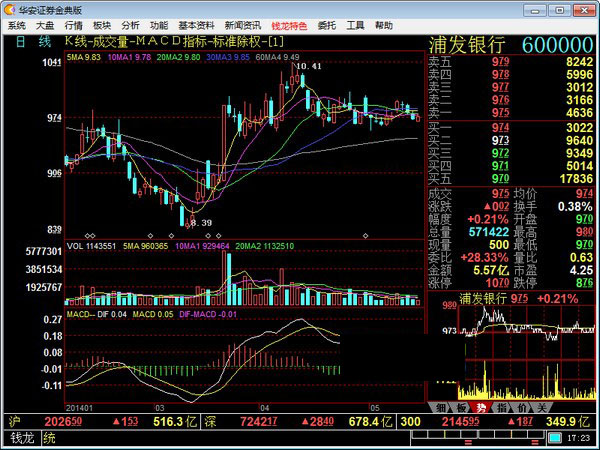Open the 基本资料 menu
This screenshot has width=600, height=450.
coord(196,26)
